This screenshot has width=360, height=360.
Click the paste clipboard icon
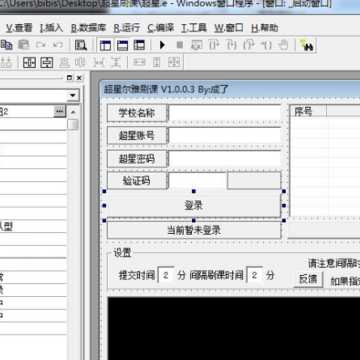(23, 45)
